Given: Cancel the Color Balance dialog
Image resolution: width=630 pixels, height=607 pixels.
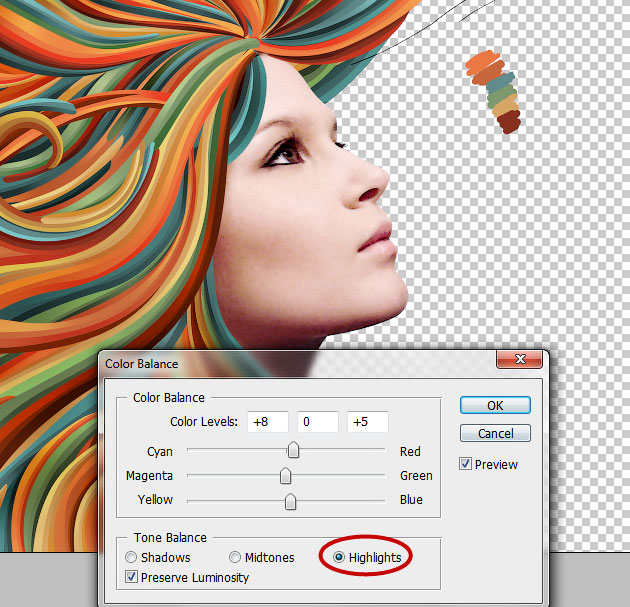Looking at the screenshot, I should coord(495,433).
